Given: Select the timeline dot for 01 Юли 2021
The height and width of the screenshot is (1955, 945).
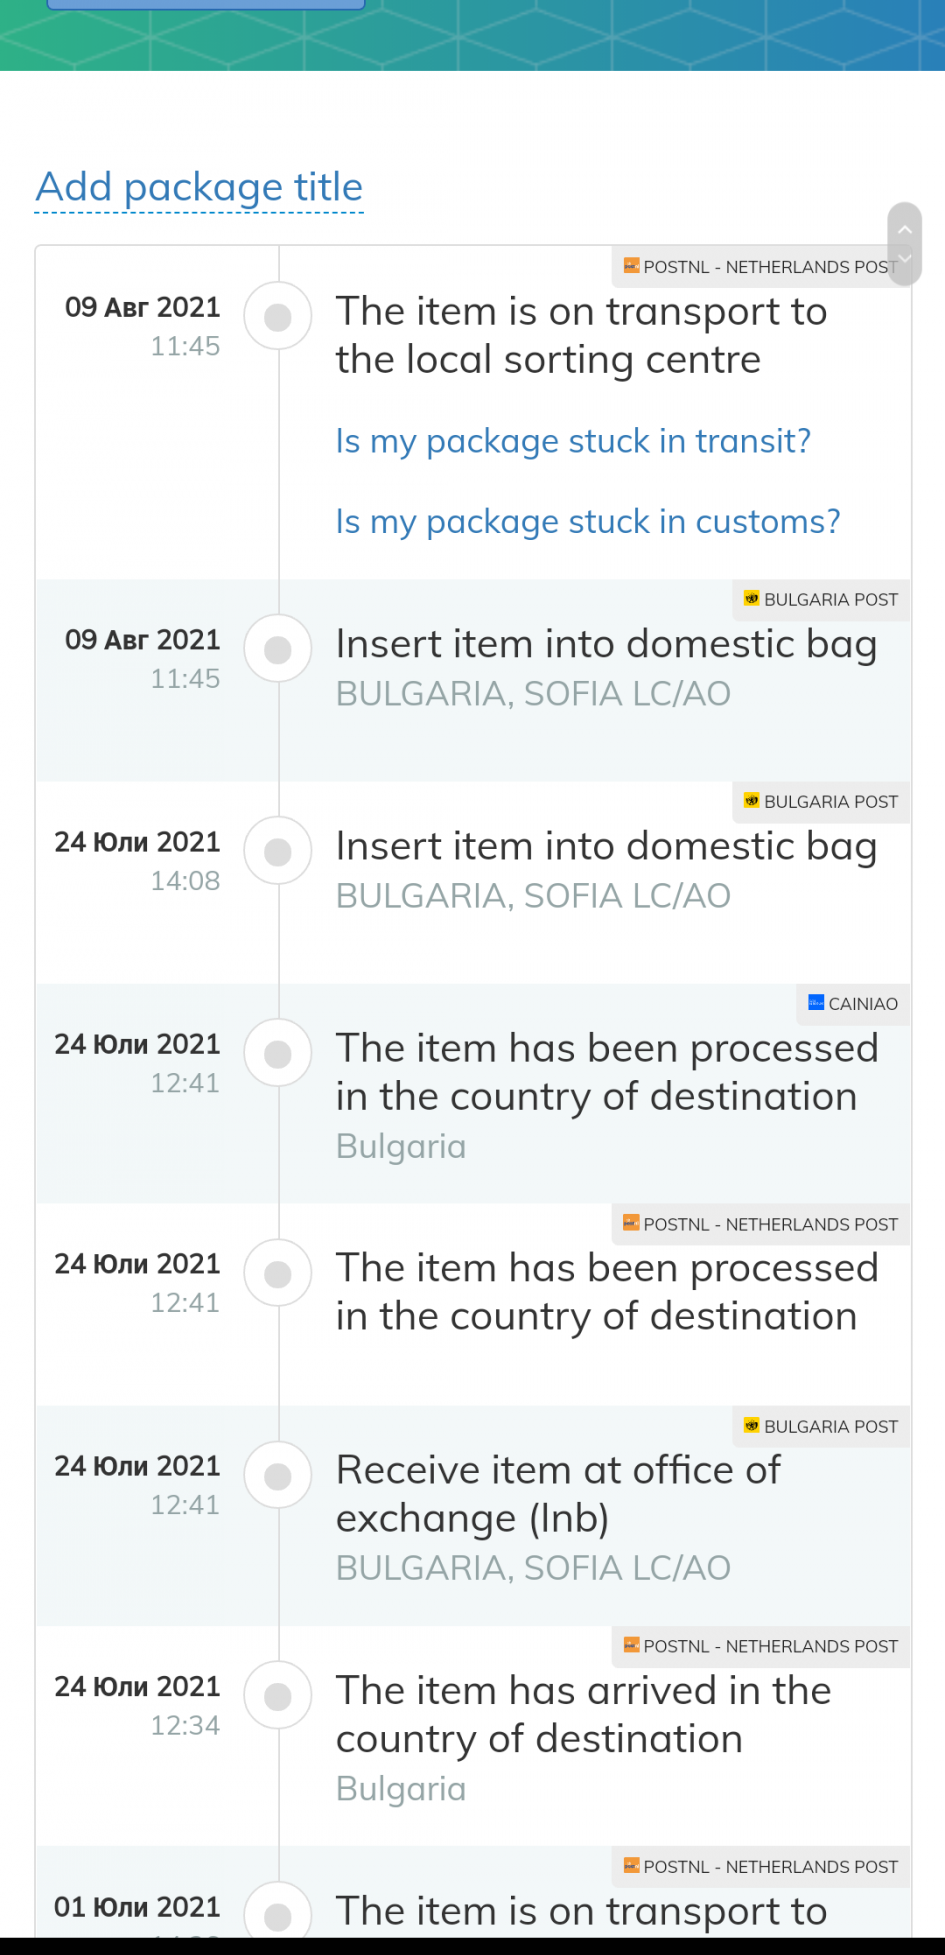Looking at the screenshot, I should [278, 1915].
